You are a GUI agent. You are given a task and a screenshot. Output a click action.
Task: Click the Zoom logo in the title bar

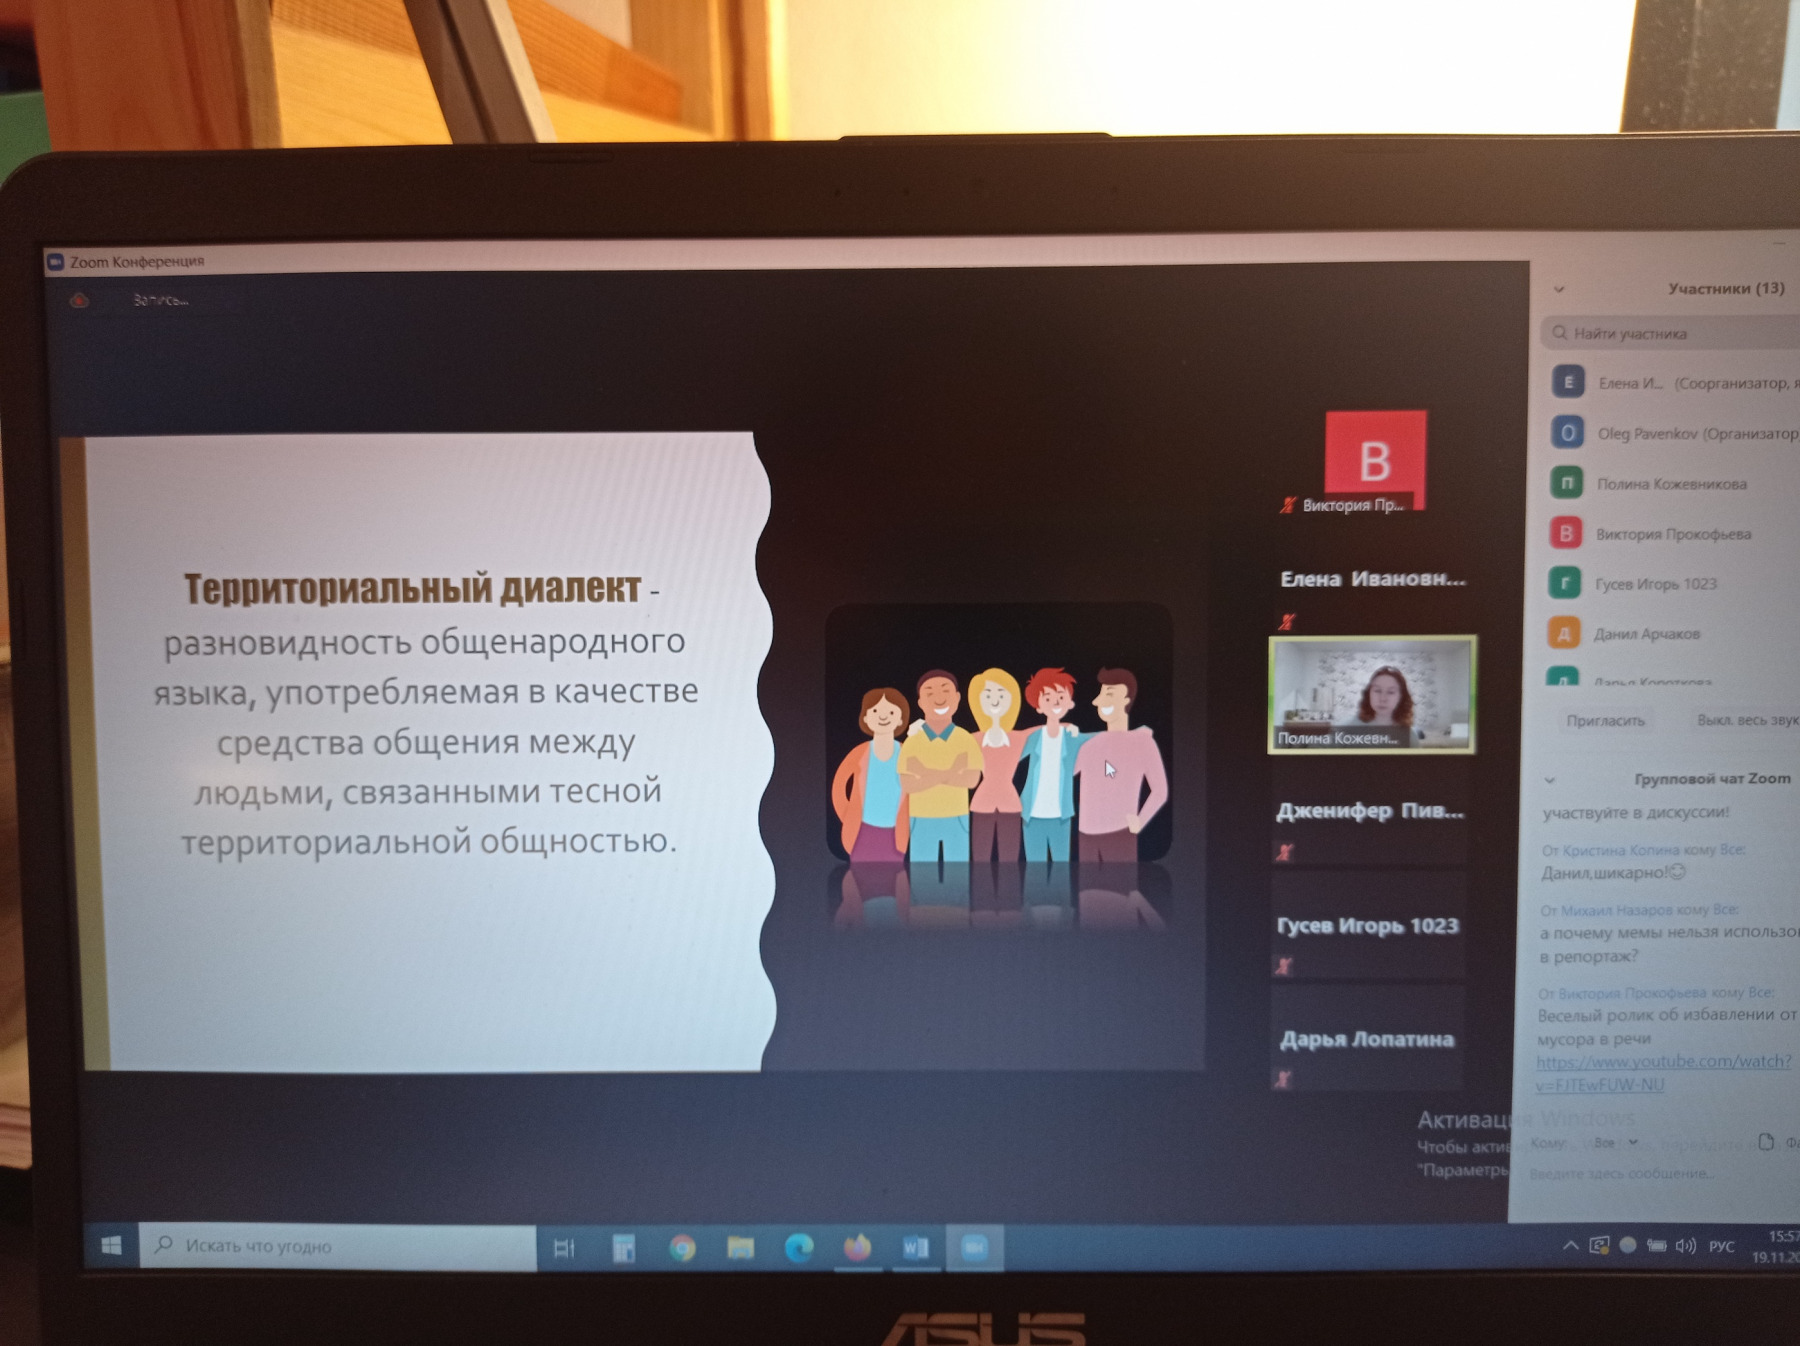click(x=56, y=261)
